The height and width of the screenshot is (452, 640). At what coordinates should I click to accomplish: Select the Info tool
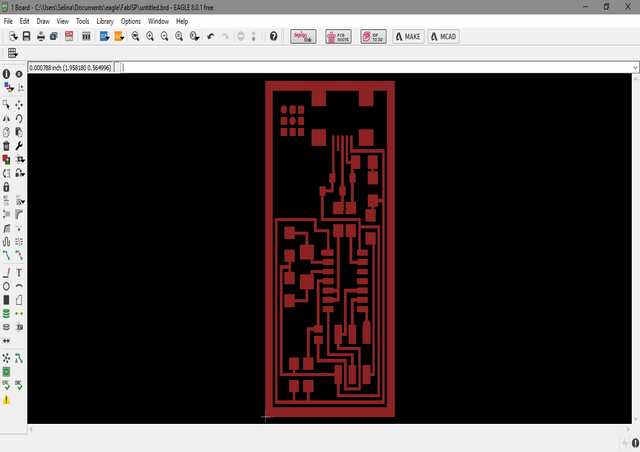(6, 74)
